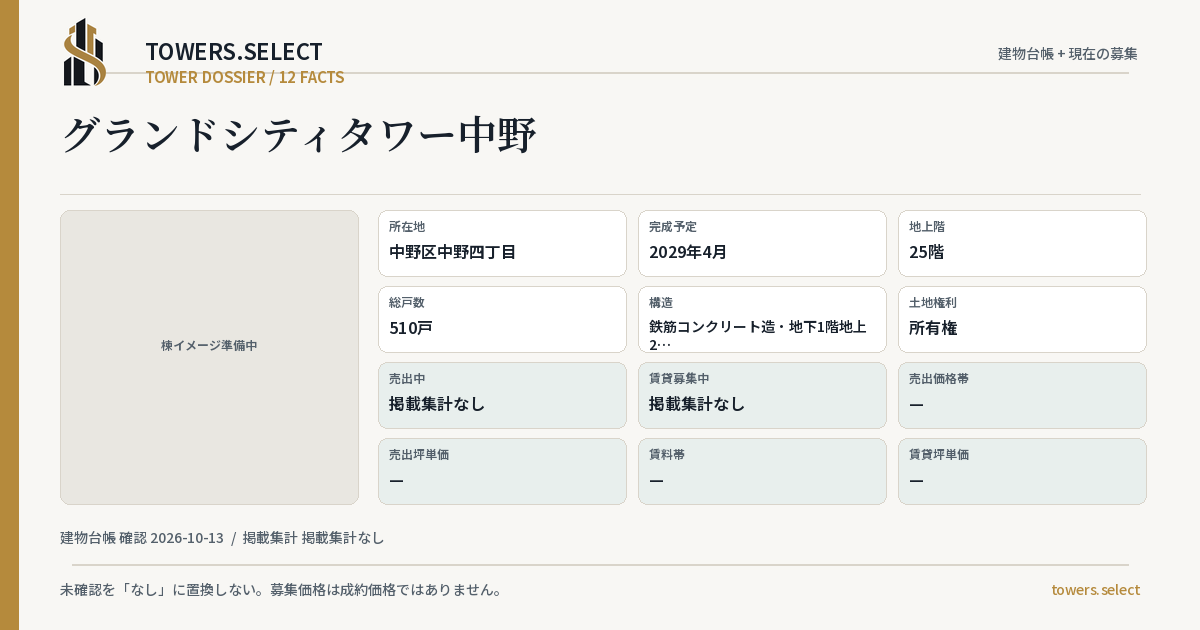Open the towers.select footer link
The height and width of the screenshot is (630, 1200).
[1095, 590]
